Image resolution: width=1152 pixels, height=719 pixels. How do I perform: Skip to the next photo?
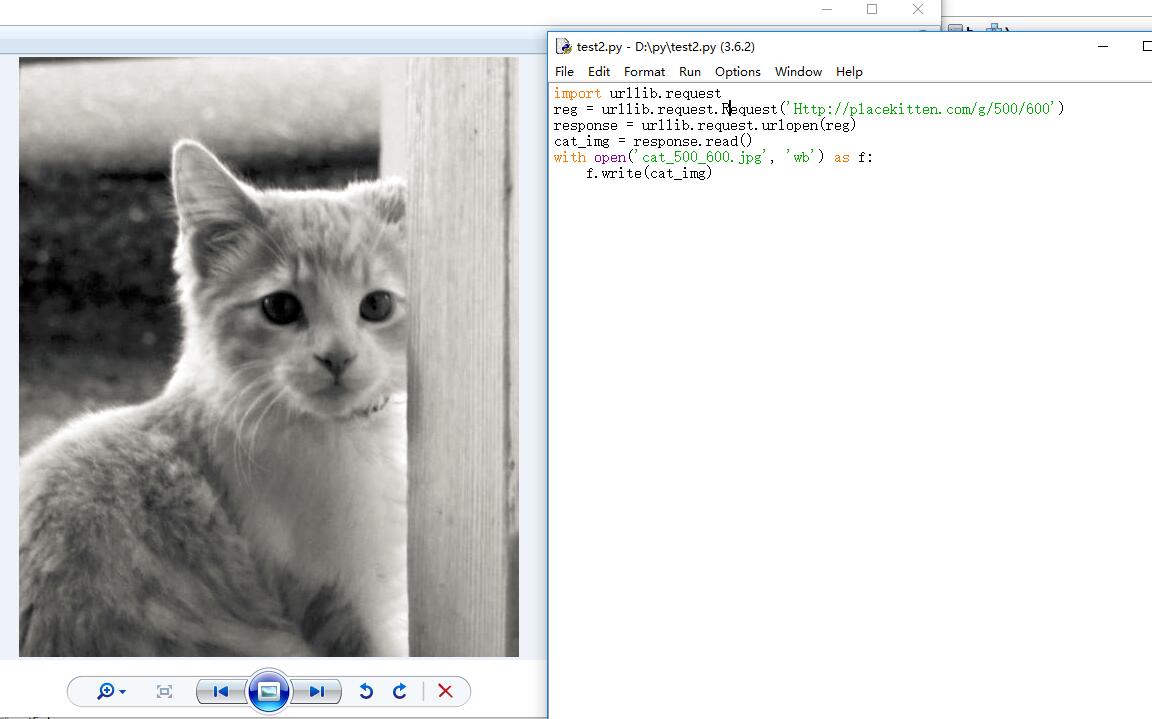(316, 691)
